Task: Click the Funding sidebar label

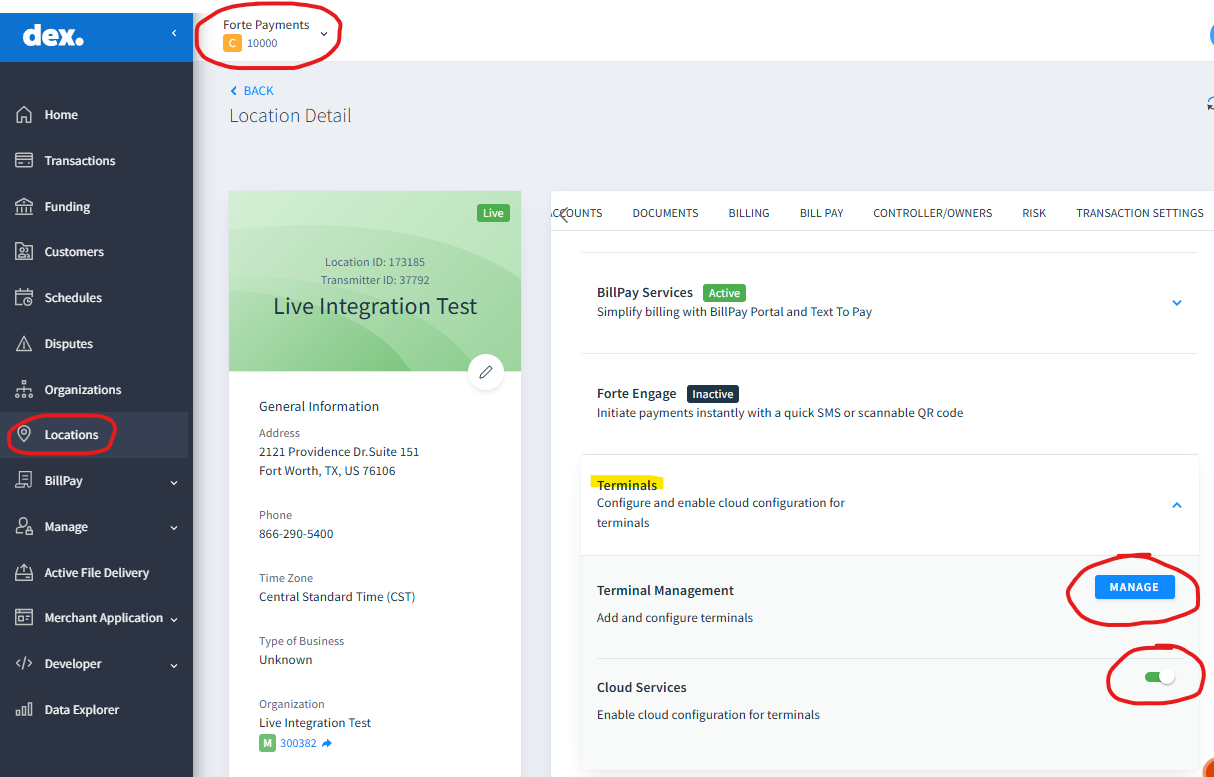Action: [67, 207]
